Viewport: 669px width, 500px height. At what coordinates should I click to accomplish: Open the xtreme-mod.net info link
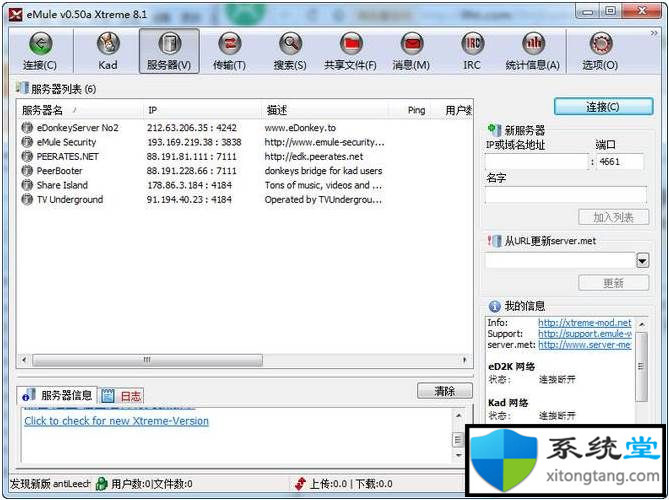coord(585,323)
